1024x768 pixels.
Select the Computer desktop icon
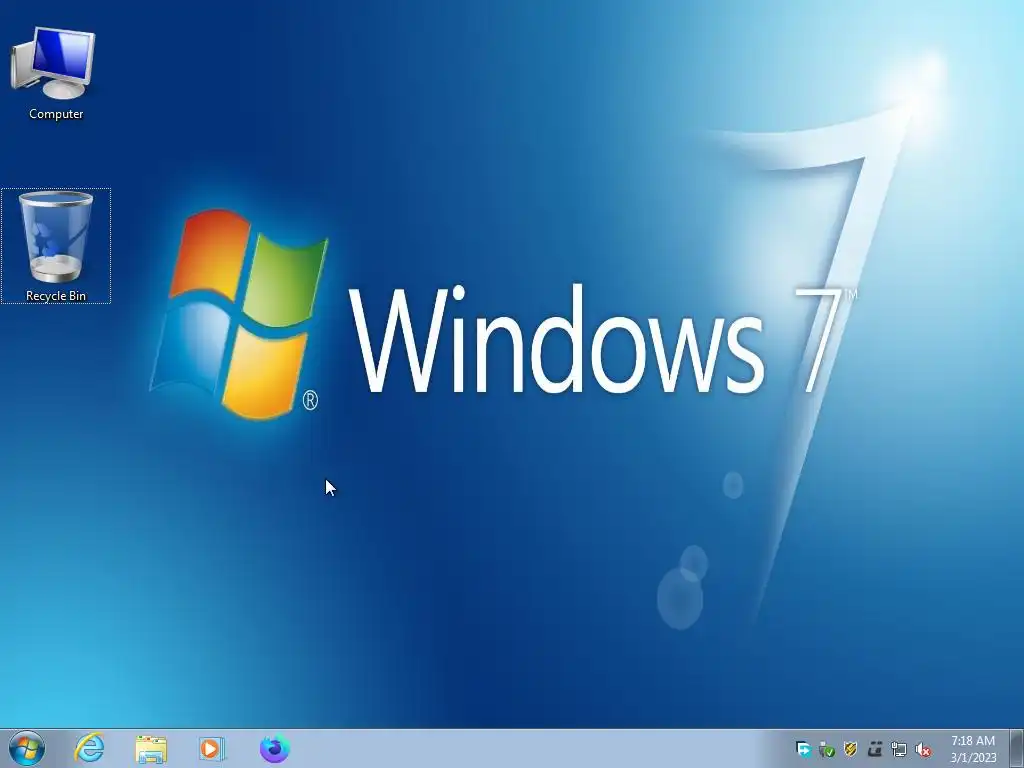(x=55, y=72)
